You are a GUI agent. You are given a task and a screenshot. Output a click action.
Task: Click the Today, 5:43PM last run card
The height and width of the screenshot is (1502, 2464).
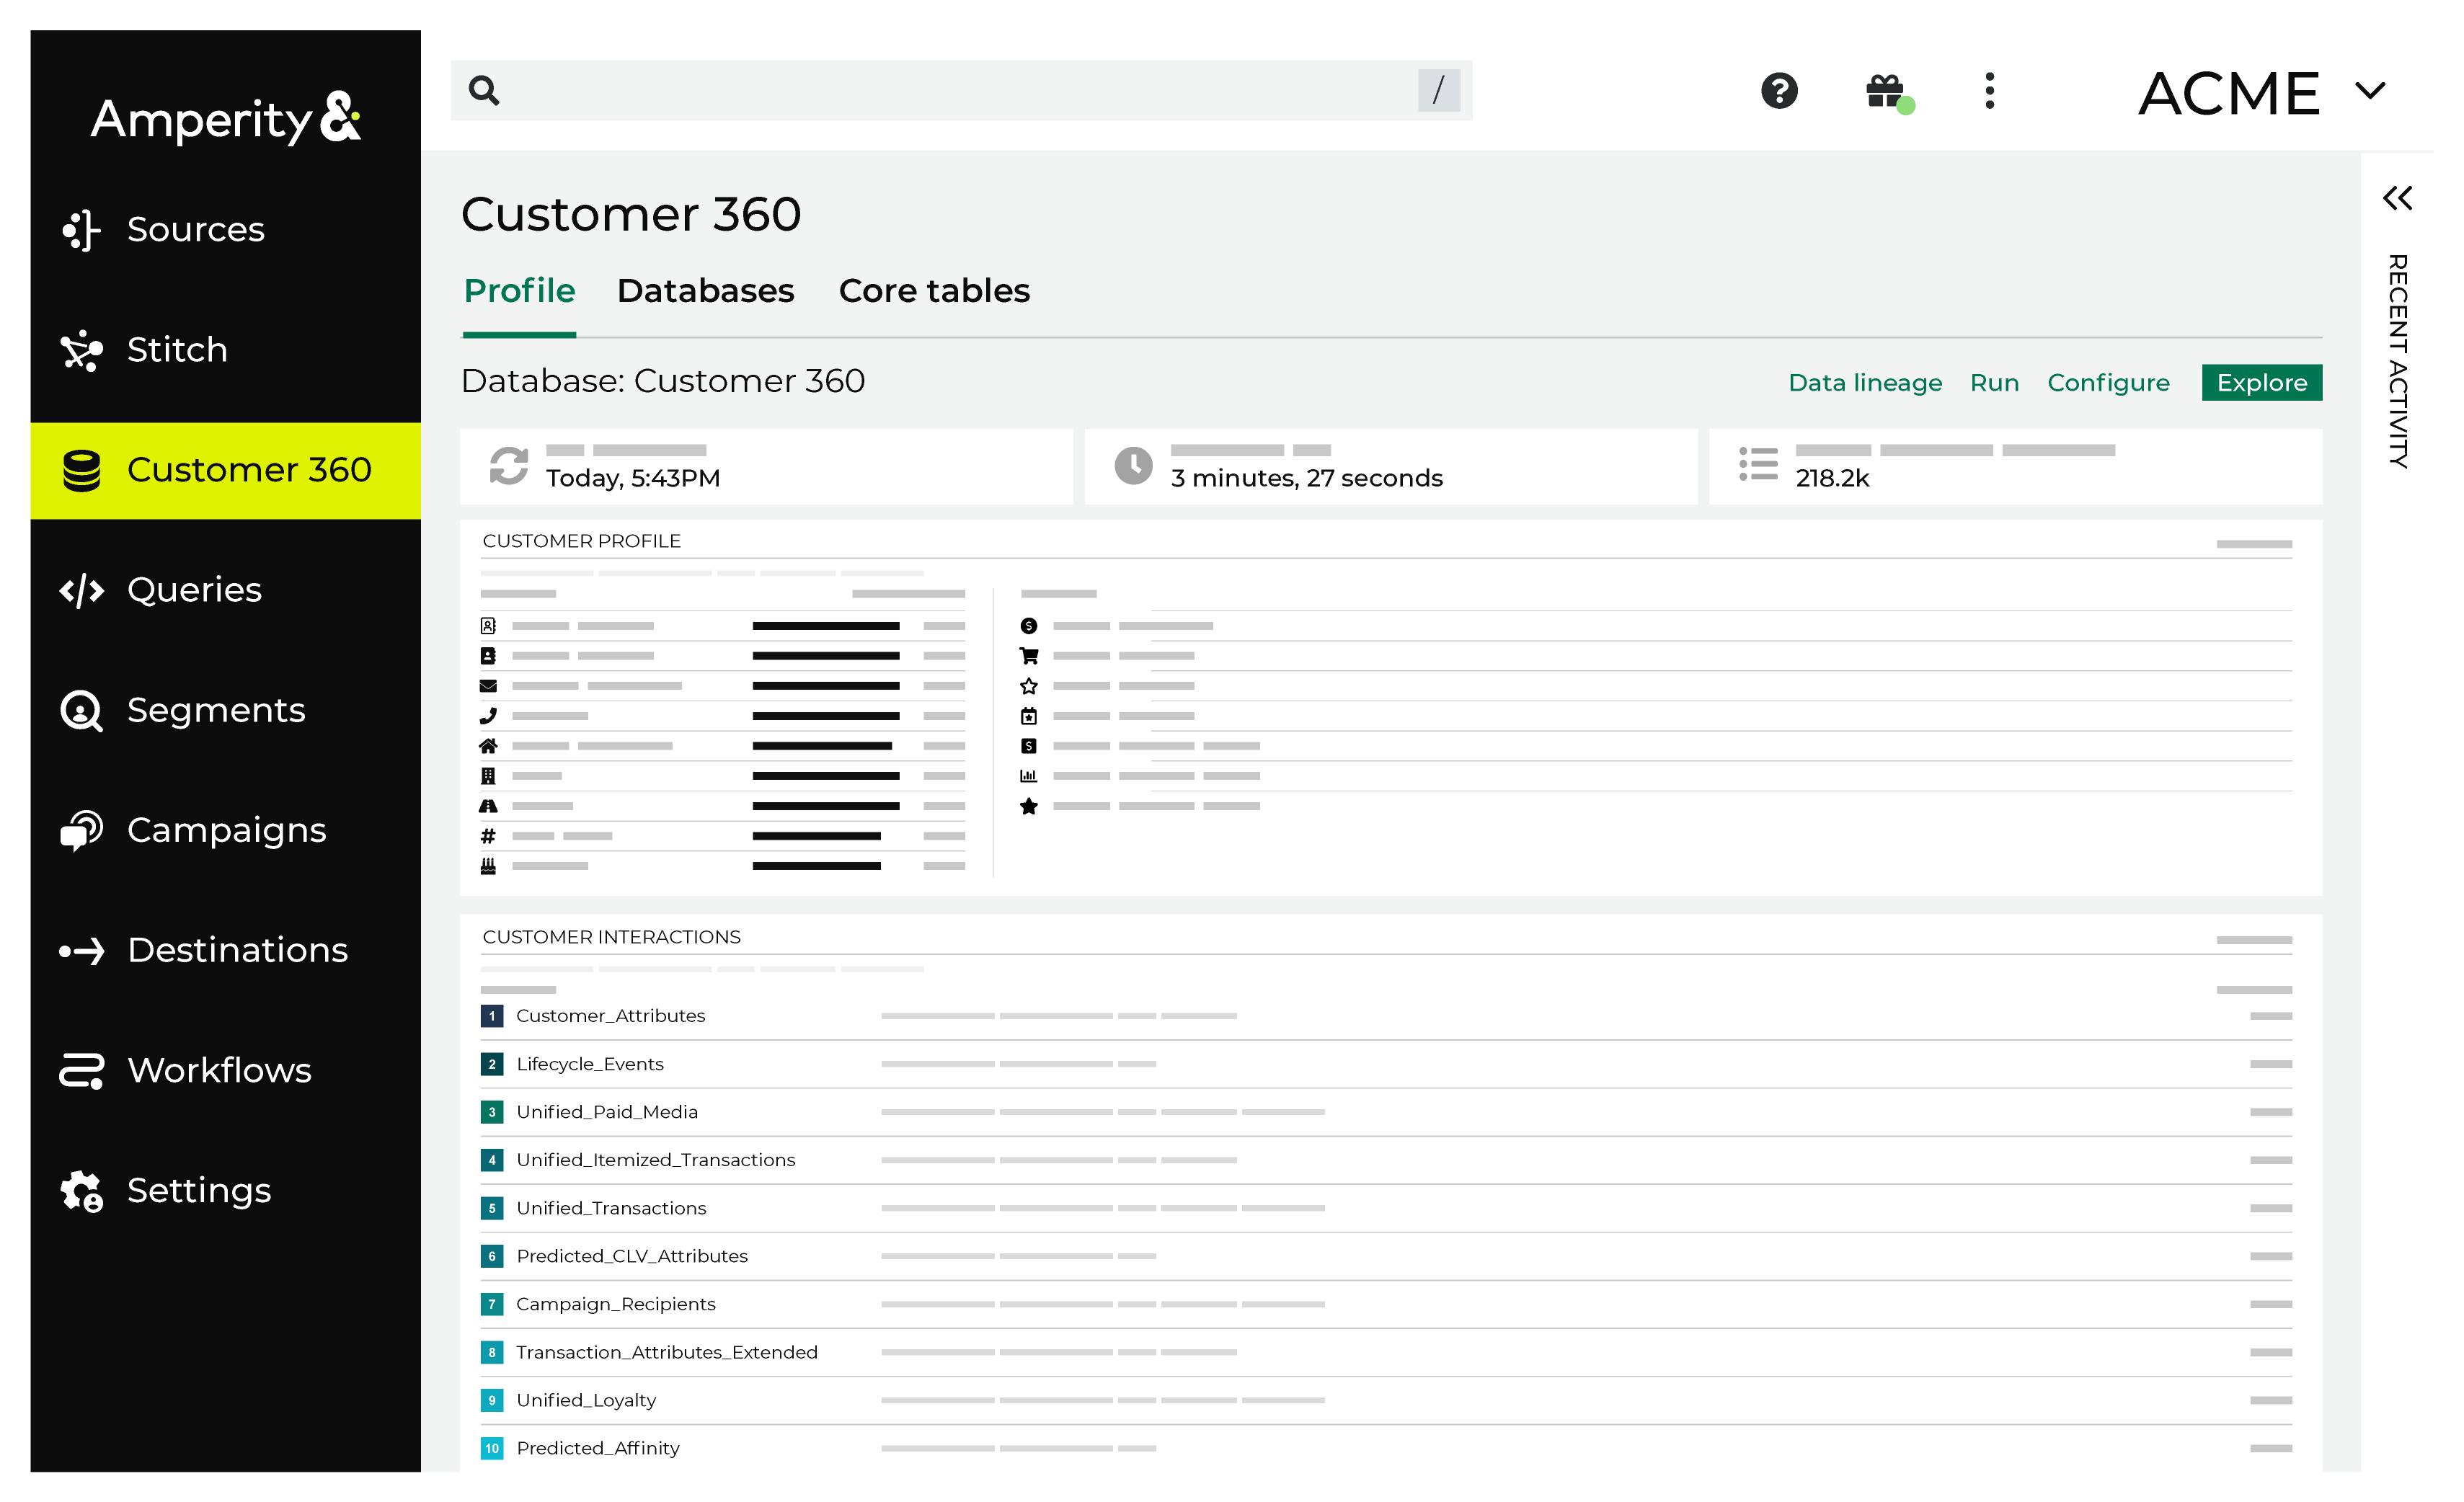point(766,467)
